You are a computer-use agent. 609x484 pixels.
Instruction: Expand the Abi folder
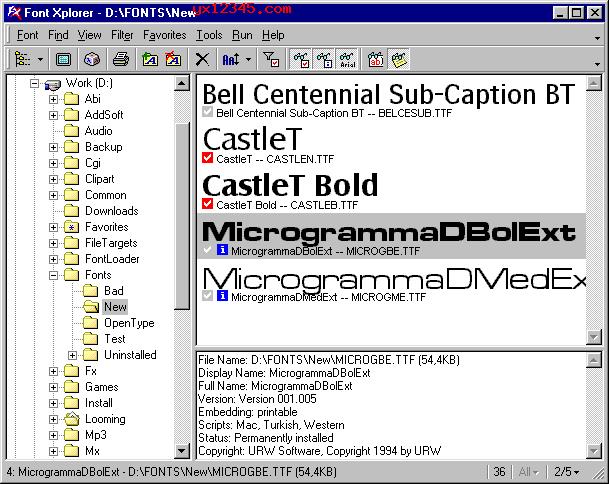(54, 99)
